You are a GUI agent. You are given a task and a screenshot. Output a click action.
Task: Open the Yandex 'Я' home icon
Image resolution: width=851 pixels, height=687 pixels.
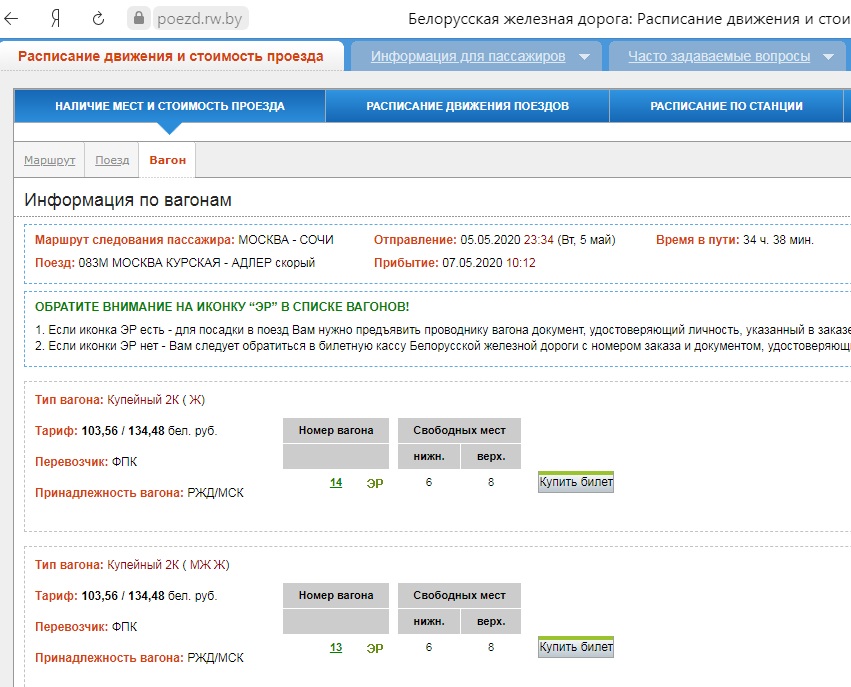(x=56, y=19)
